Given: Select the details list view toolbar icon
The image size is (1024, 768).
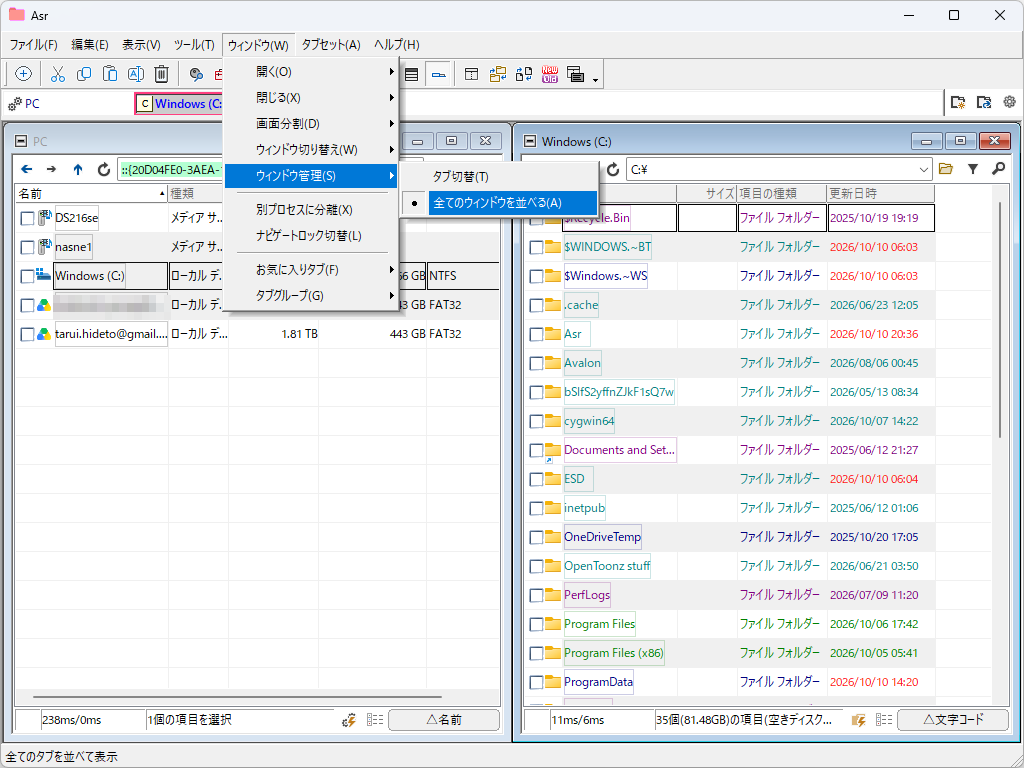Looking at the screenshot, I should [x=411, y=74].
